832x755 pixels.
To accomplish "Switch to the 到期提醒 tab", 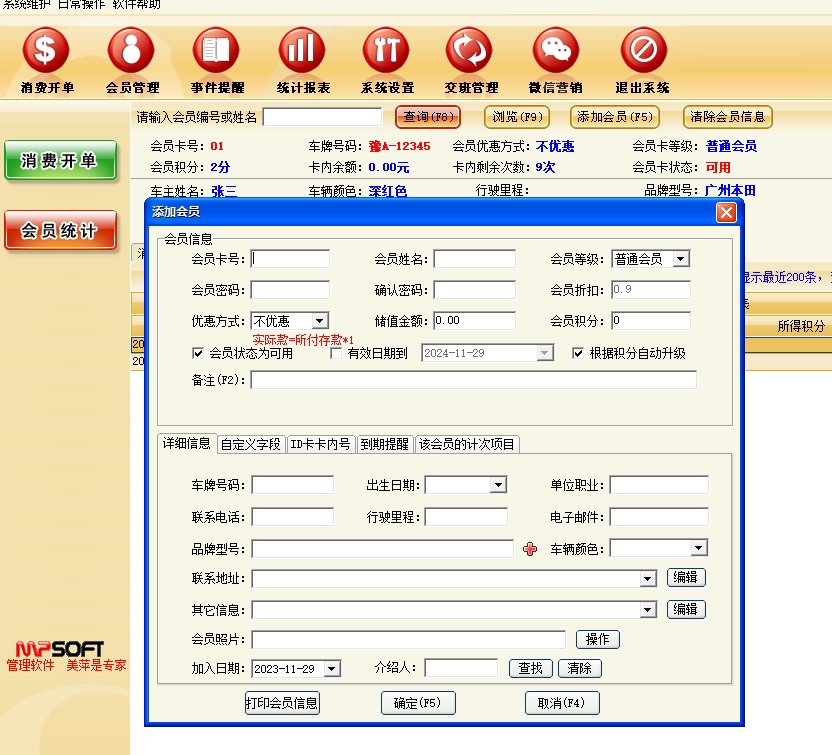I will click(385, 444).
